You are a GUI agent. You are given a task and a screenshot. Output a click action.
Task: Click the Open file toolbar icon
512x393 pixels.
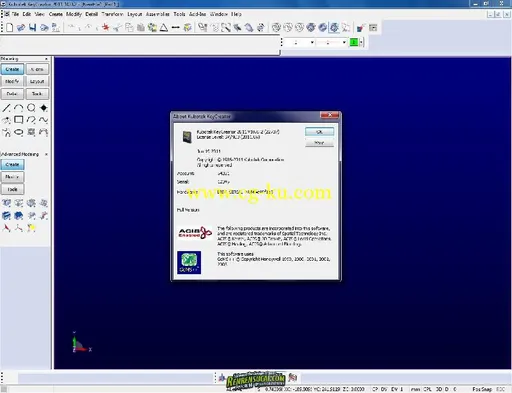(x=21, y=28)
